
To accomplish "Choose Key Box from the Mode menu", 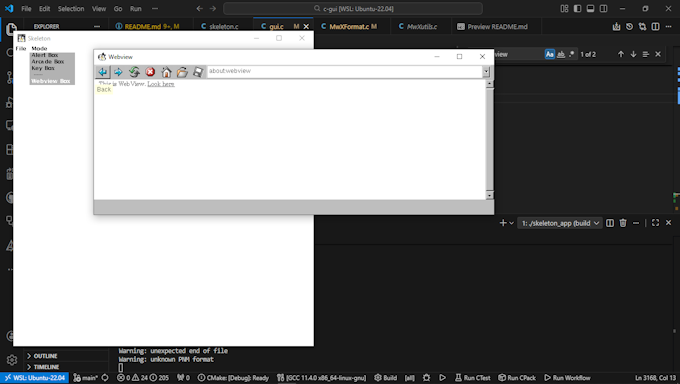I will pos(43,68).
